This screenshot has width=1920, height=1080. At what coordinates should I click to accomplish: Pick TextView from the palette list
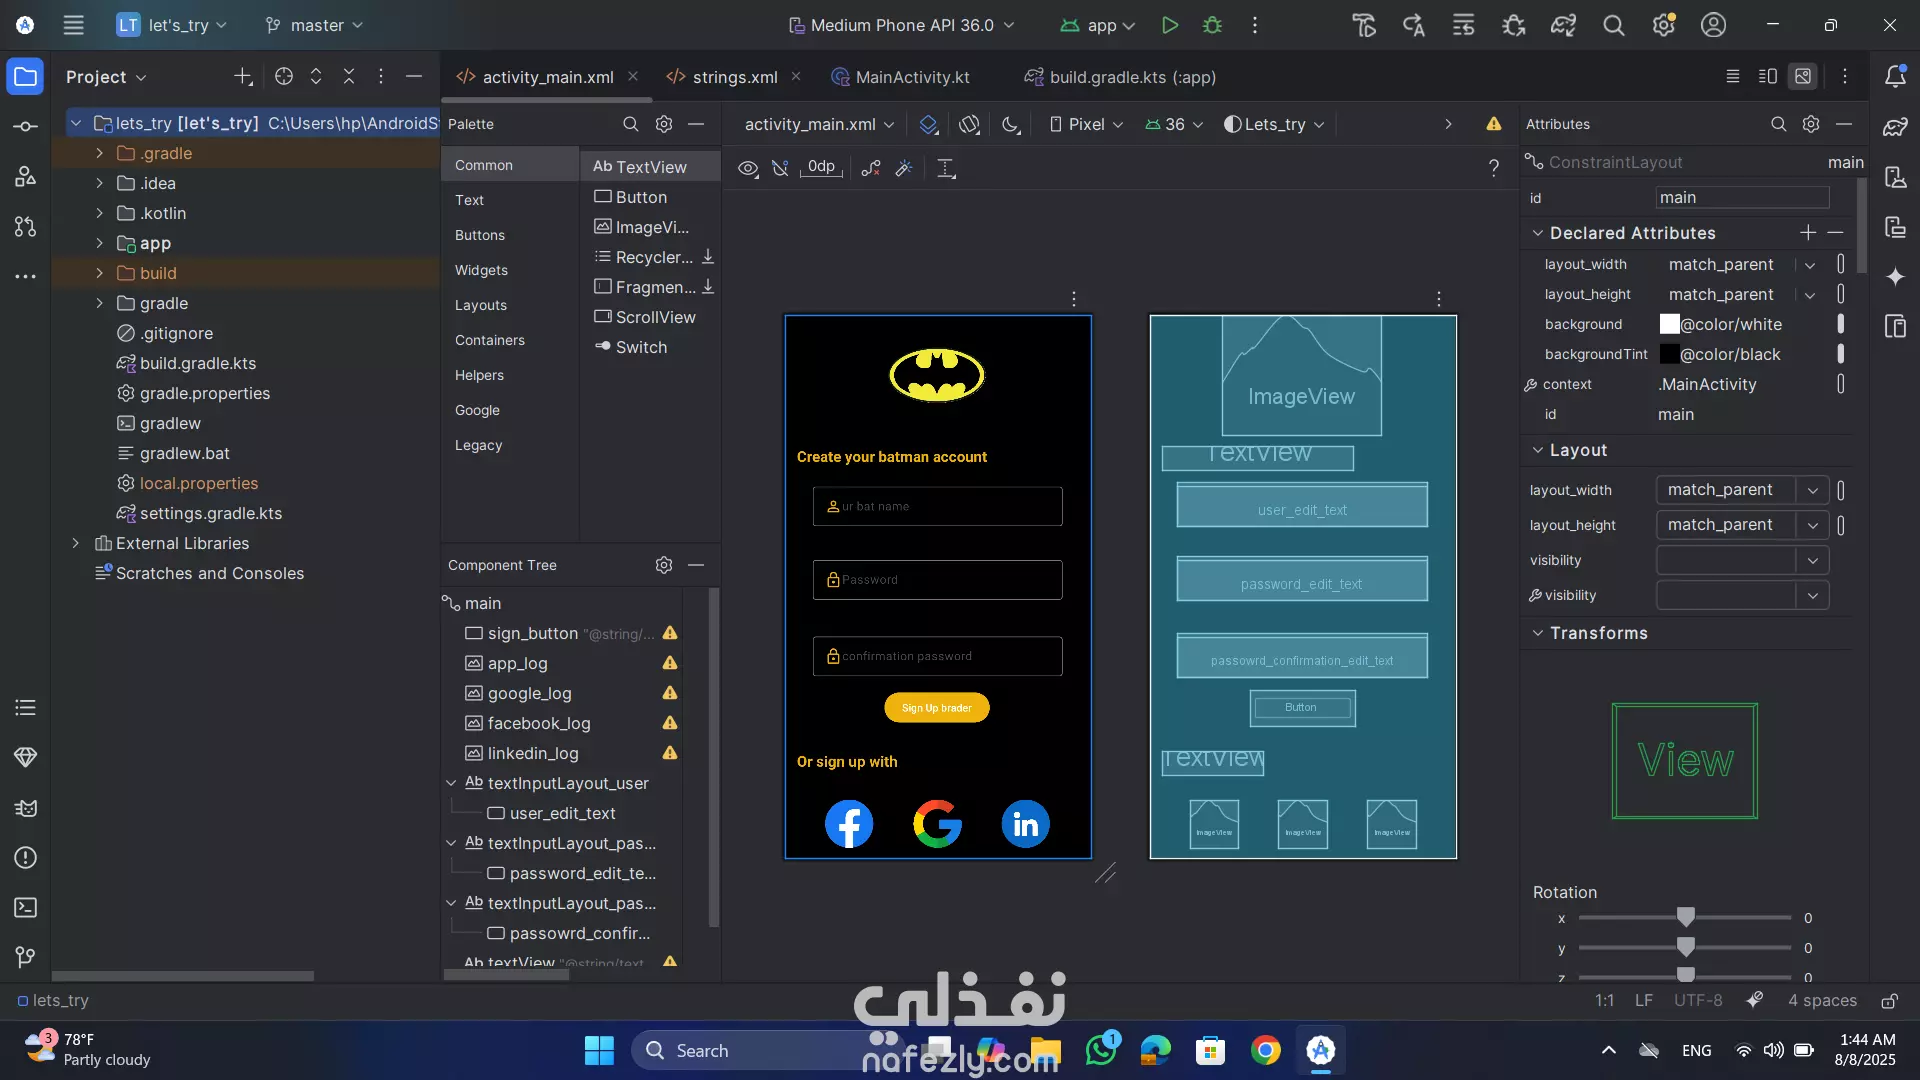650,167
